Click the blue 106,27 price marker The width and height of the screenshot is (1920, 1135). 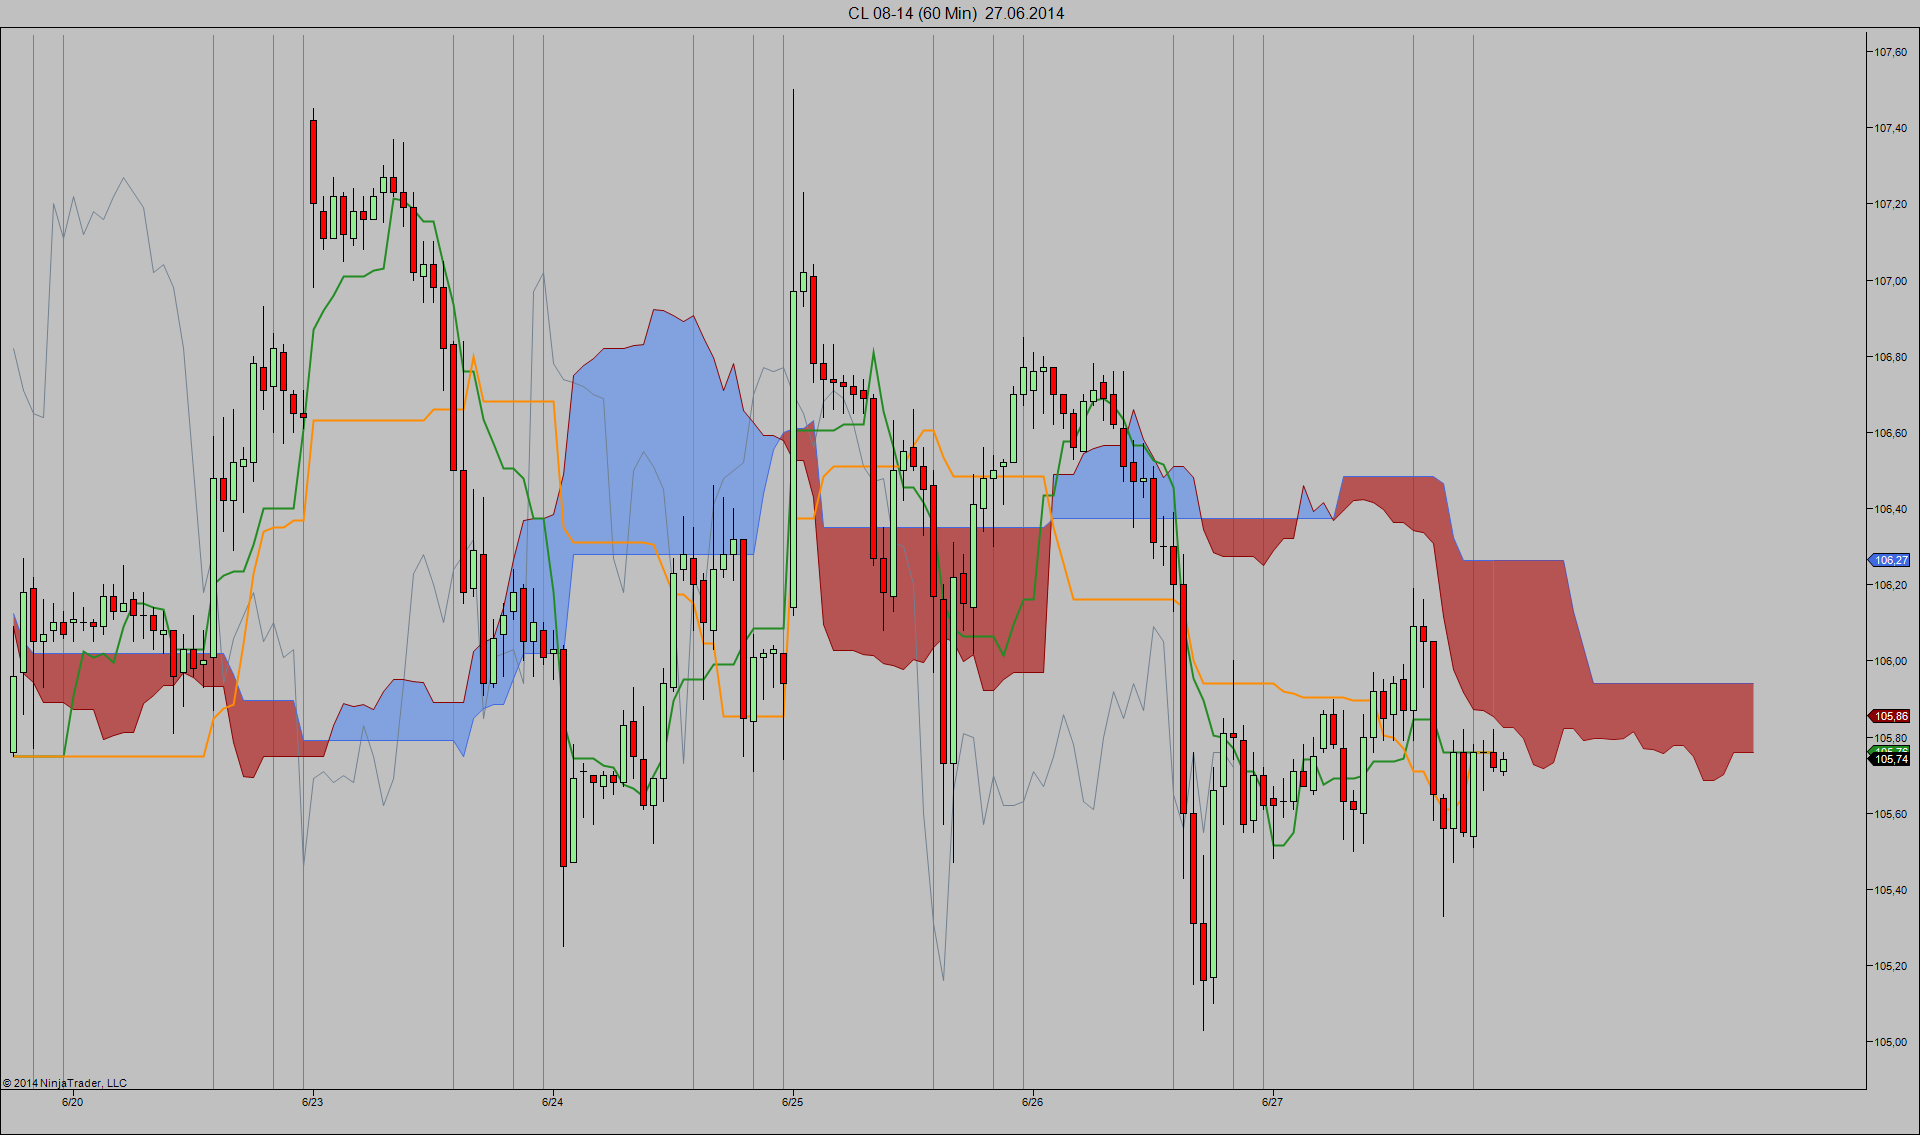pyautogui.click(x=1890, y=560)
